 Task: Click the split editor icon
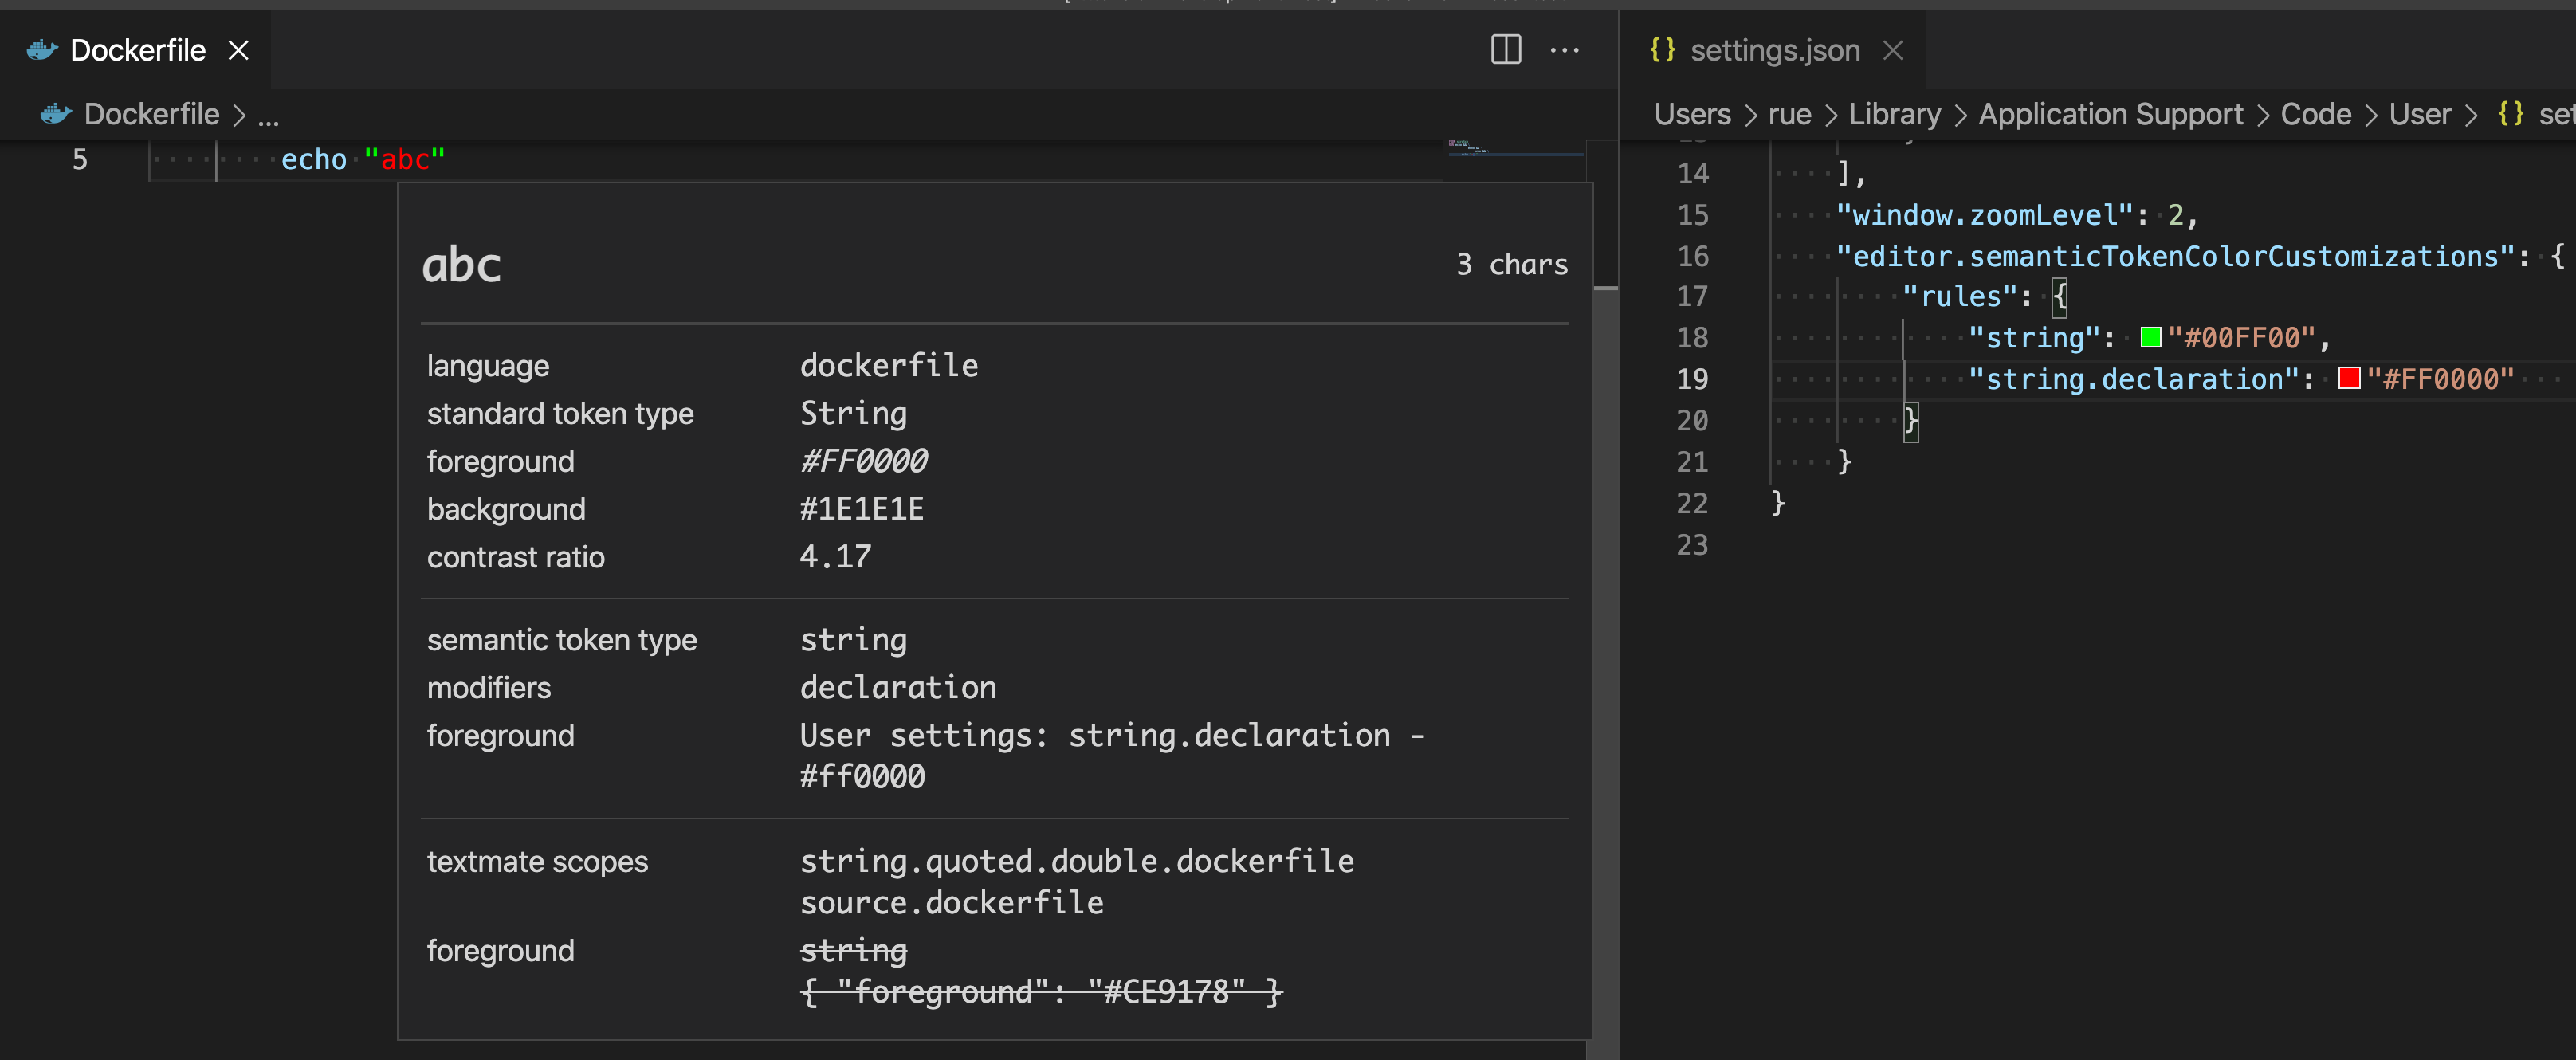(x=1506, y=50)
